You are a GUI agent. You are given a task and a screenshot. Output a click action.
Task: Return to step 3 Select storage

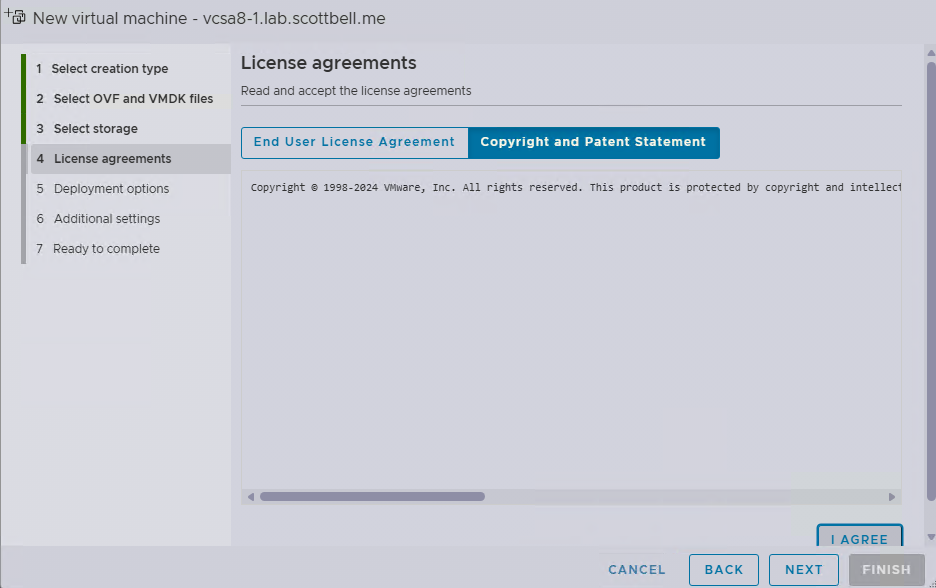pyautogui.click(x=96, y=129)
